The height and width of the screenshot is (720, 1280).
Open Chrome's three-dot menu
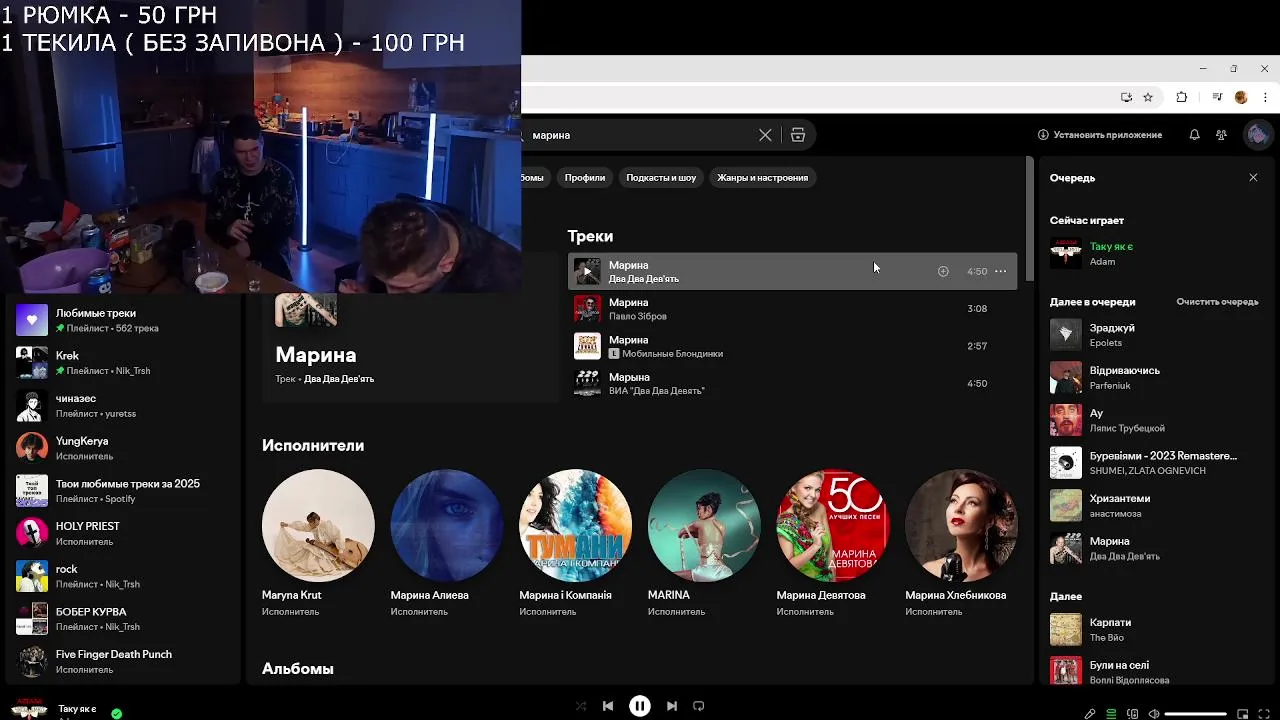(x=1264, y=97)
